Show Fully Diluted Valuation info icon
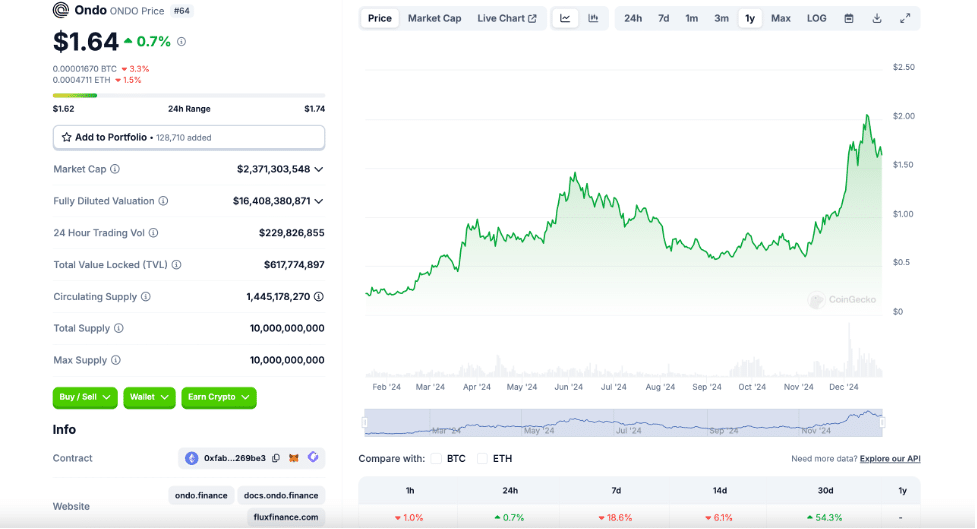The width and height of the screenshot is (977, 529). (x=163, y=201)
